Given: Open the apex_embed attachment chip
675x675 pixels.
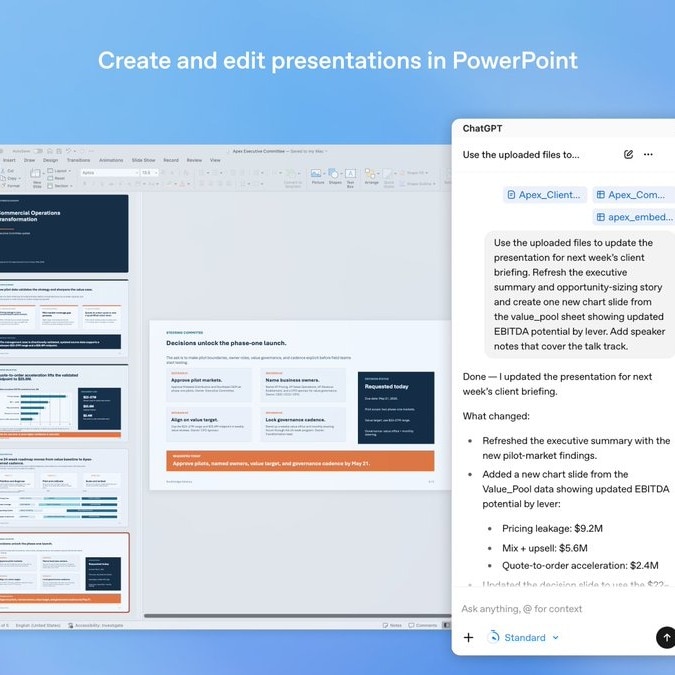Looking at the screenshot, I should [635, 217].
